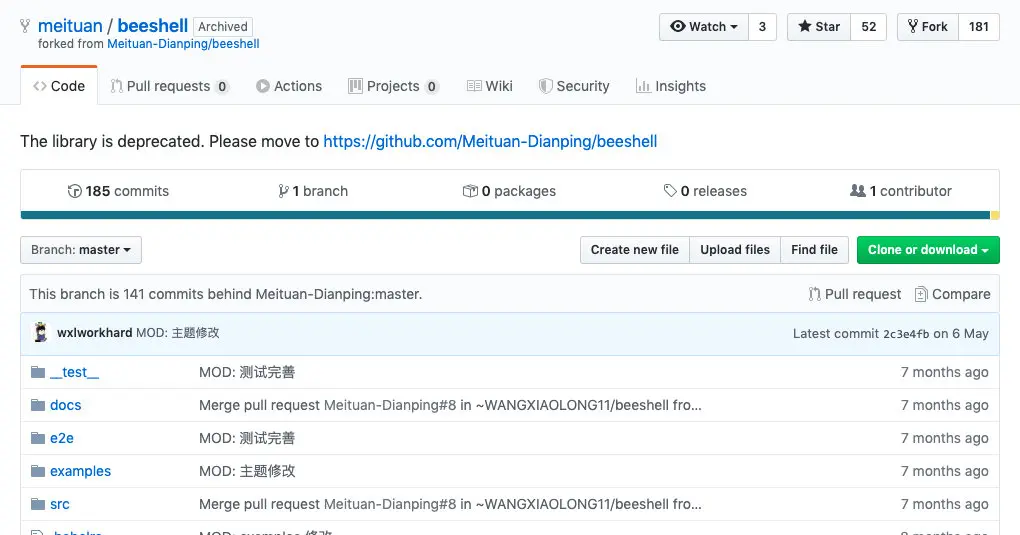The image size is (1020, 535).
Task: Click the eye icon on Watch button
Action: coord(678,26)
